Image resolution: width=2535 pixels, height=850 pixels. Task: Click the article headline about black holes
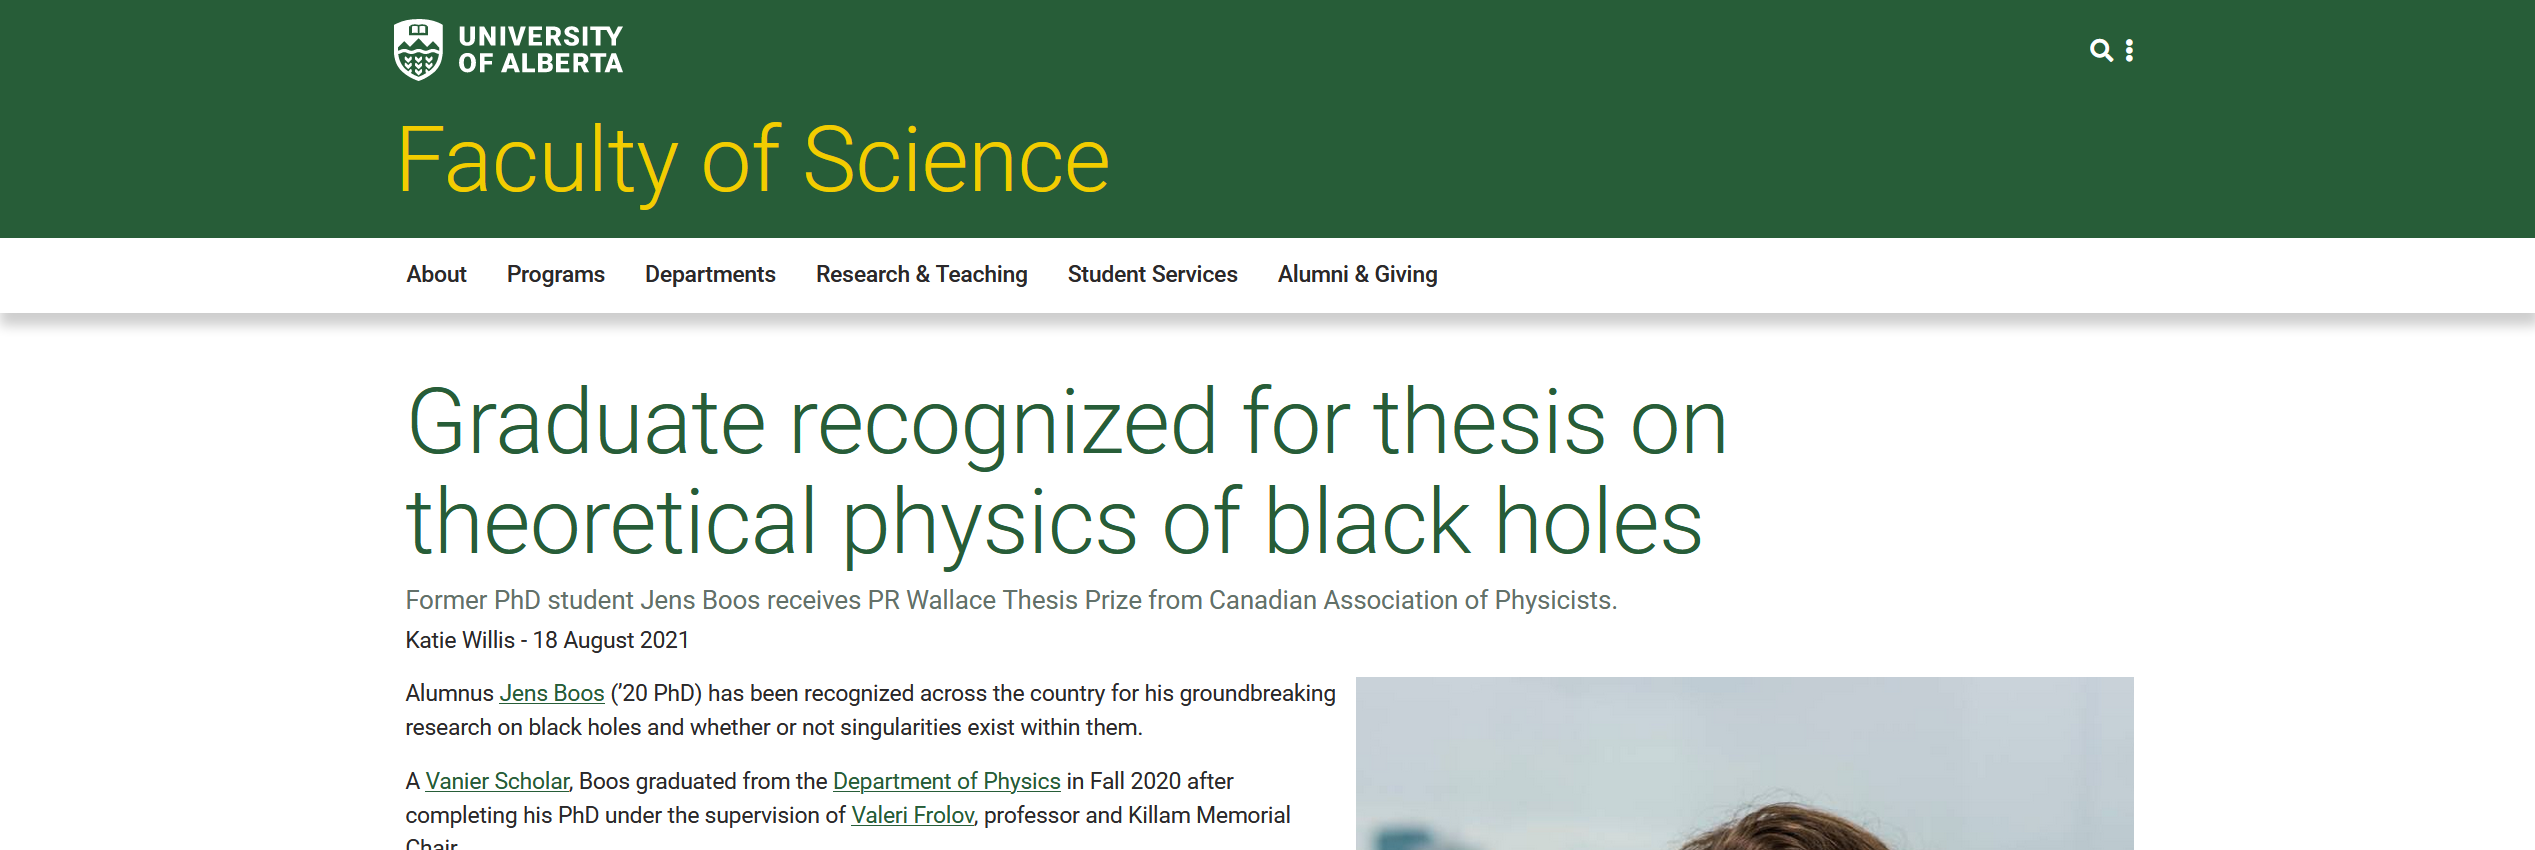tap(1065, 472)
